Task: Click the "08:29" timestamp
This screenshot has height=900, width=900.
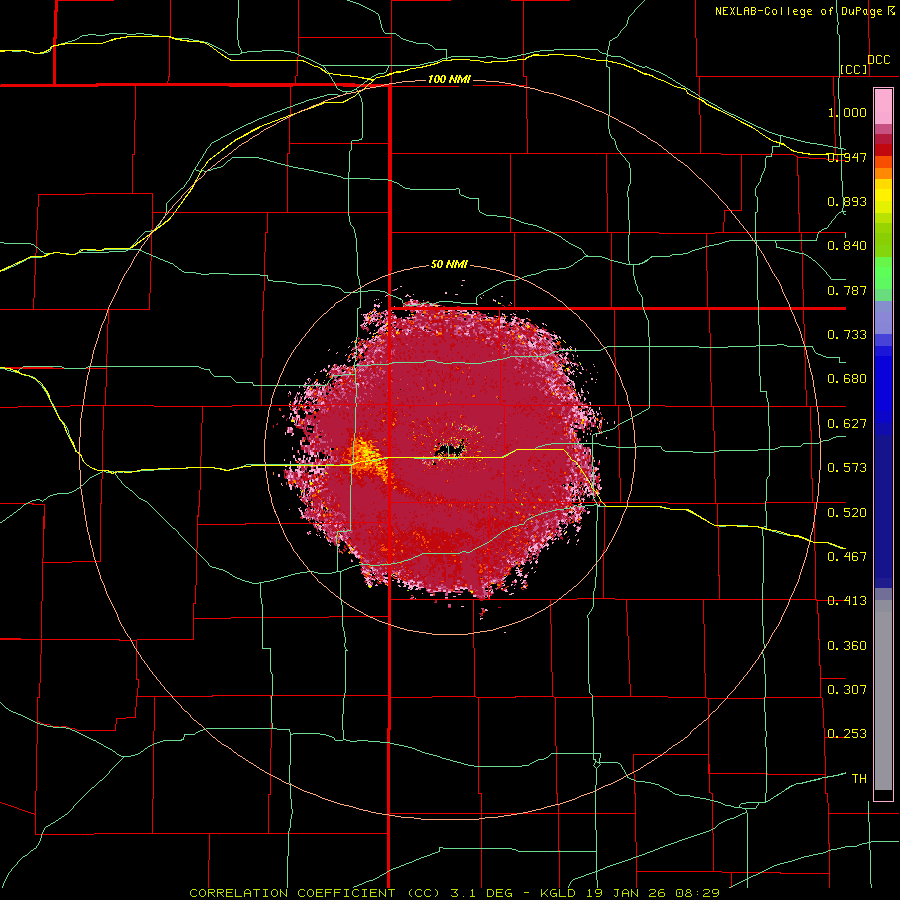Action: point(698,893)
